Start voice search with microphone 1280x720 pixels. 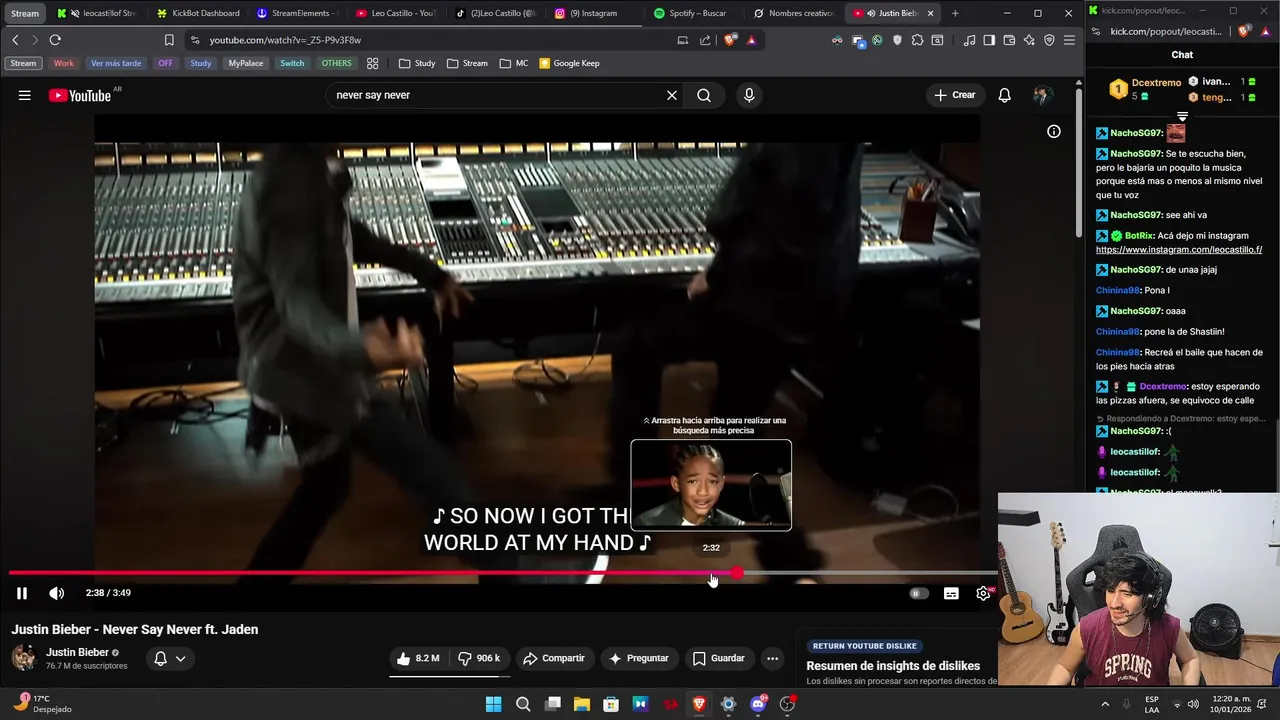[x=749, y=95]
